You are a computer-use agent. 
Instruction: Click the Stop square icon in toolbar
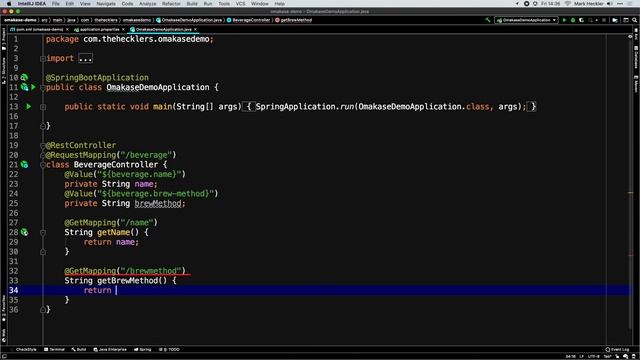604,20
